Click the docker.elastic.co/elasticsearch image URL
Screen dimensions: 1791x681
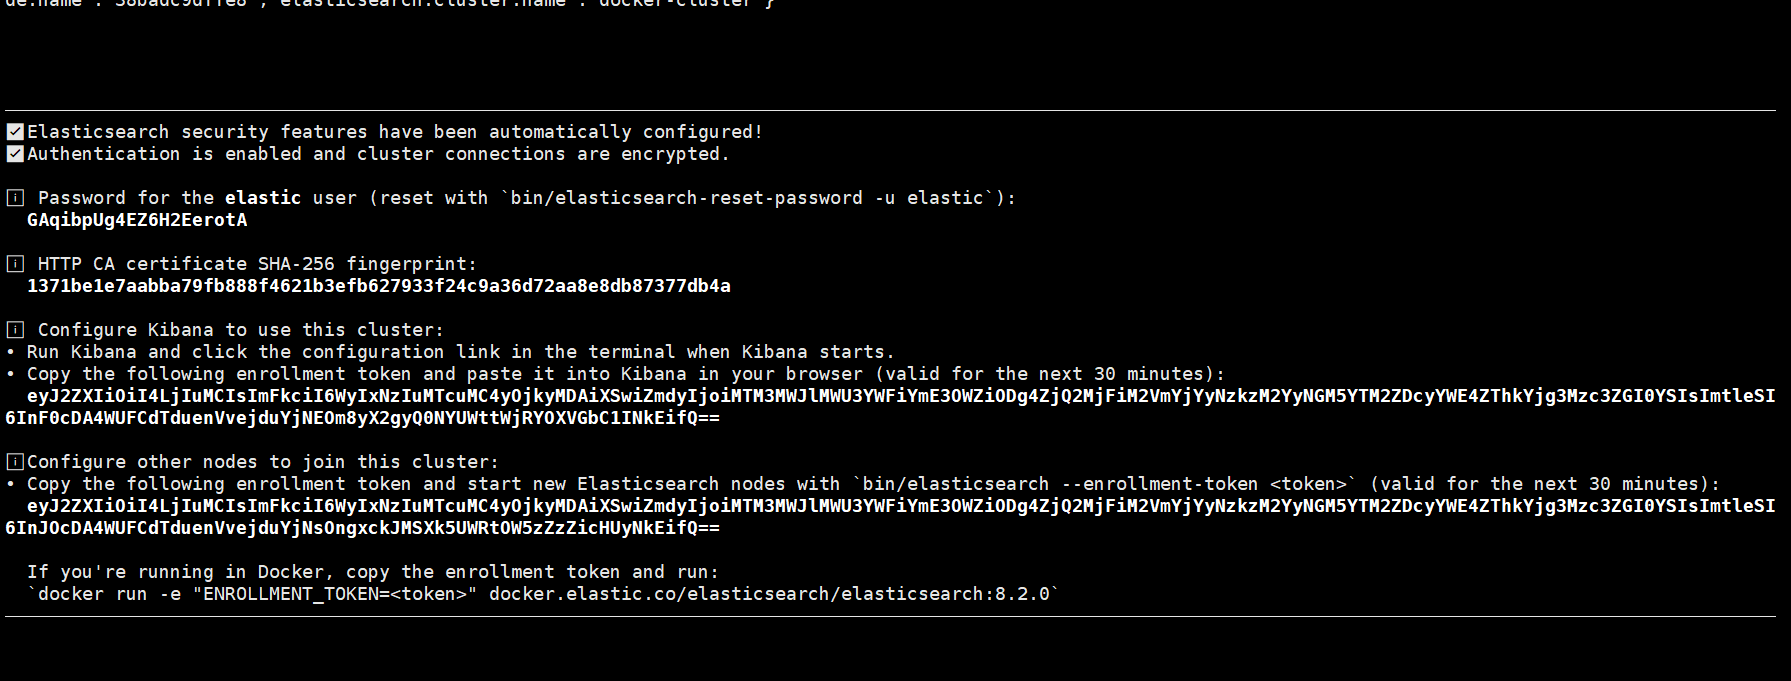769,594
